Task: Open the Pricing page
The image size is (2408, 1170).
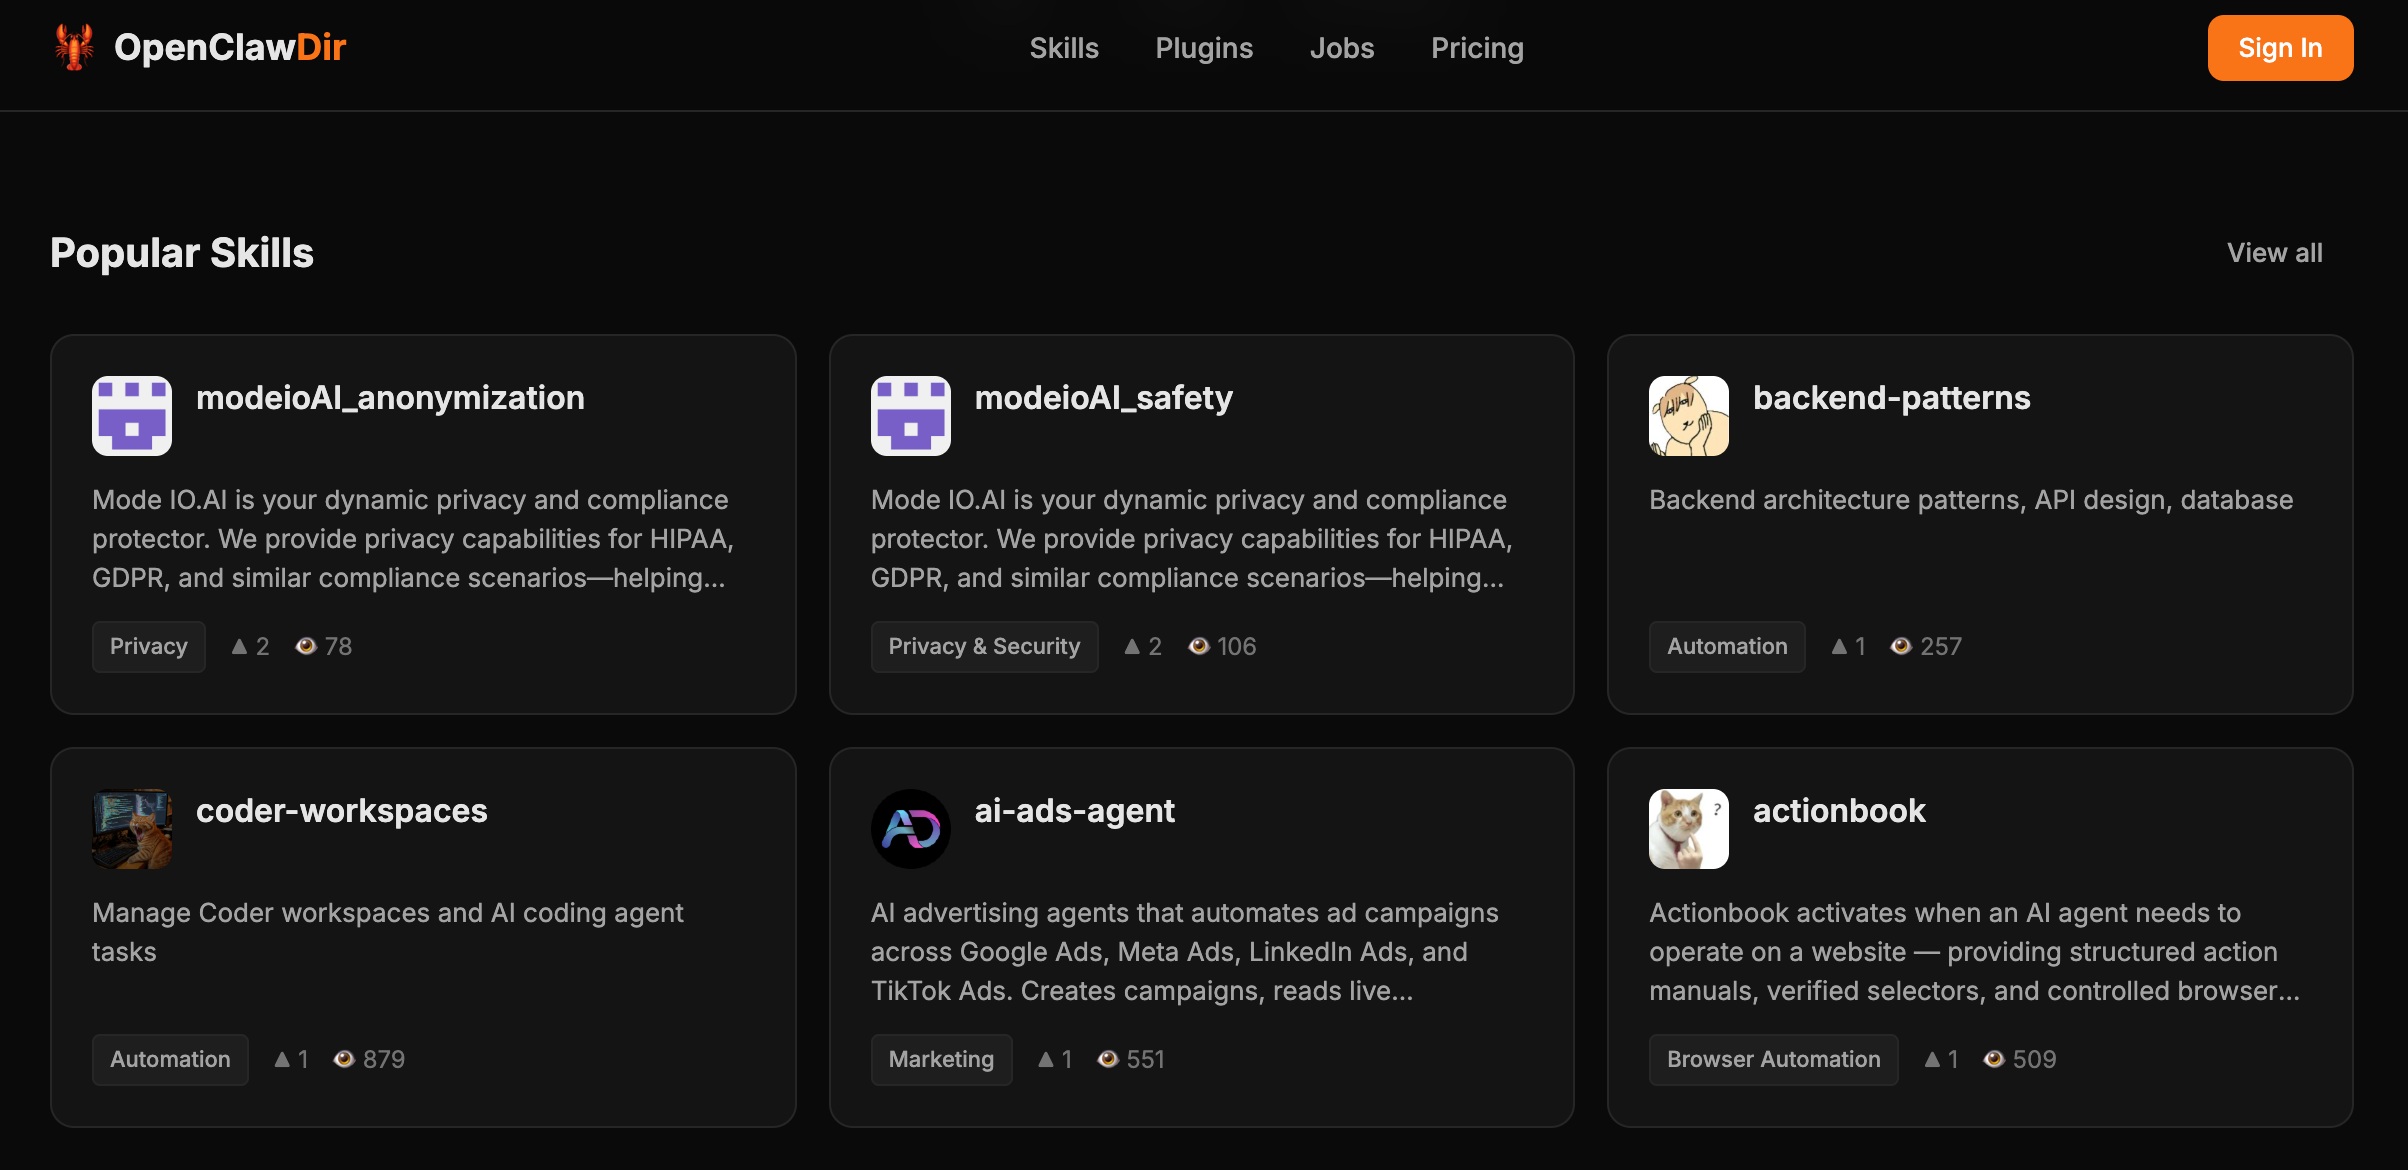Action: (1477, 48)
